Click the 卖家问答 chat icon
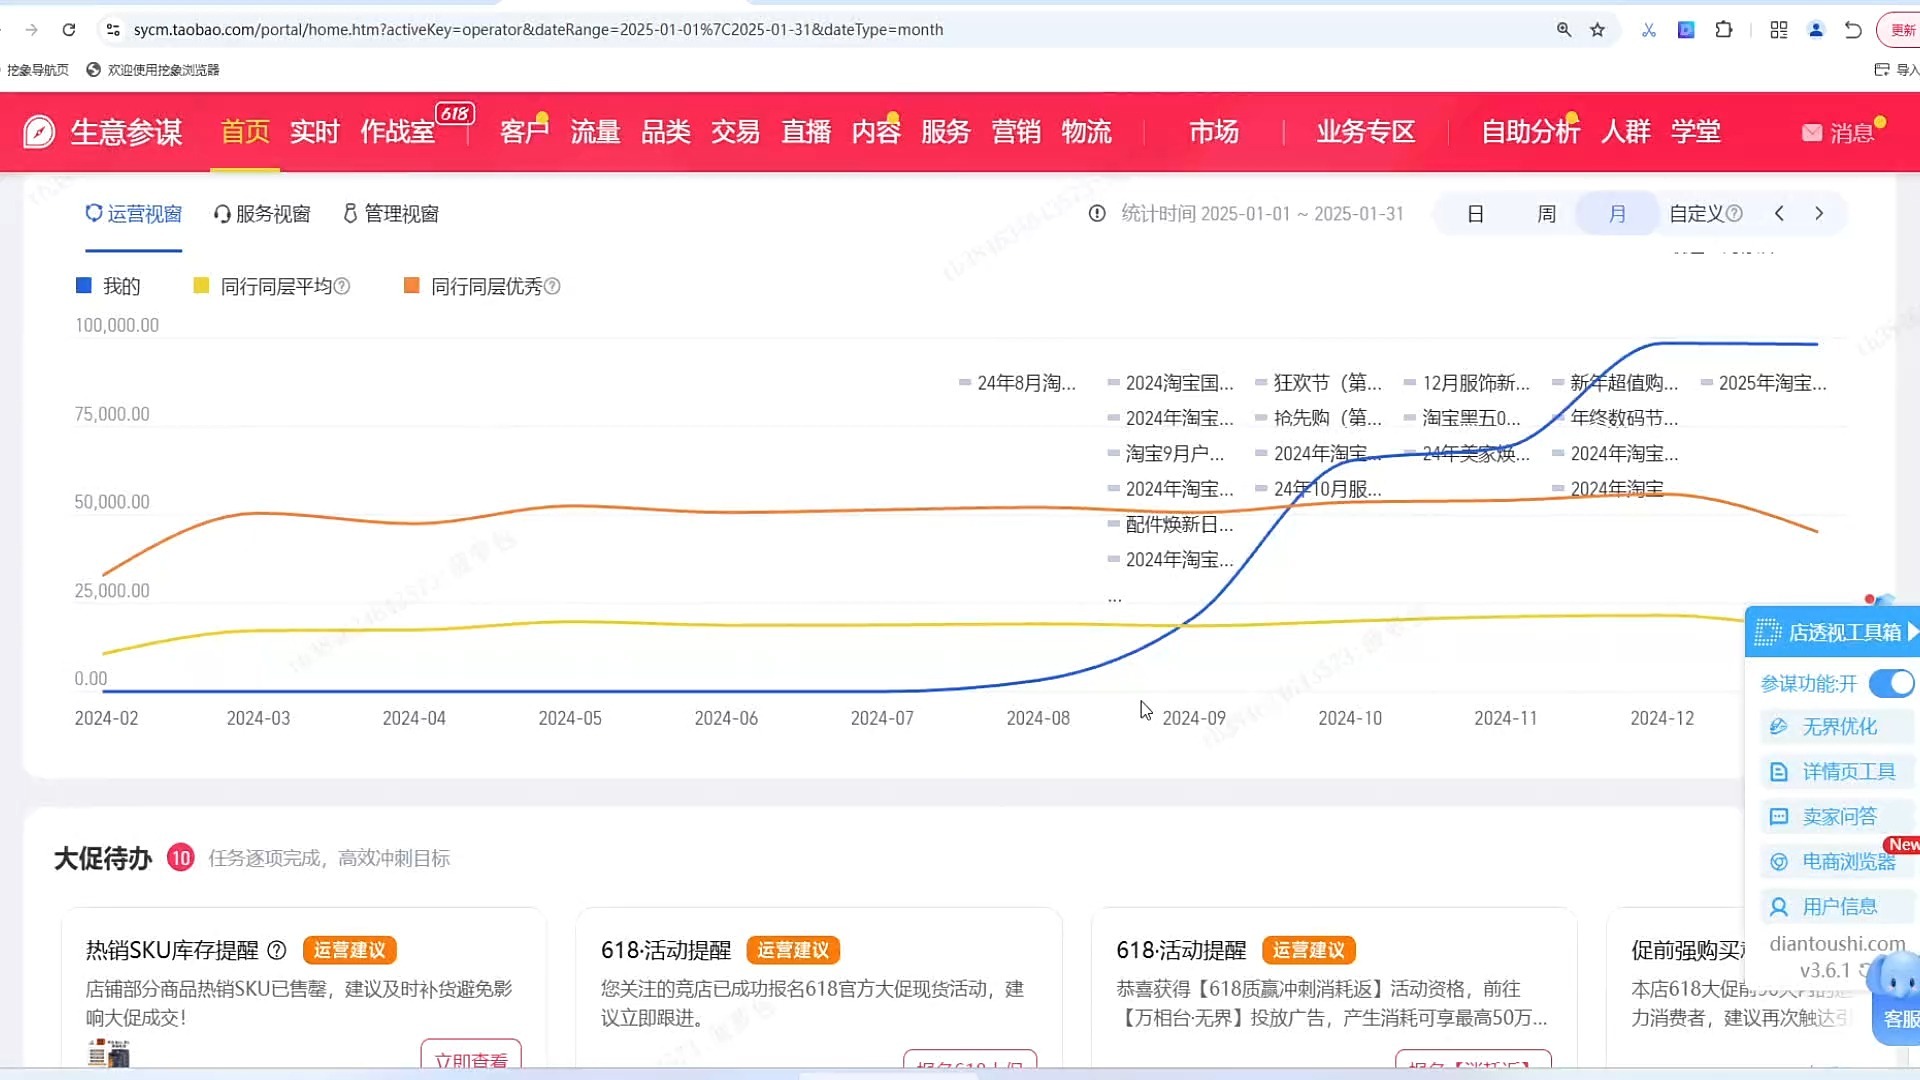1920x1080 pixels. point(1778,817)
